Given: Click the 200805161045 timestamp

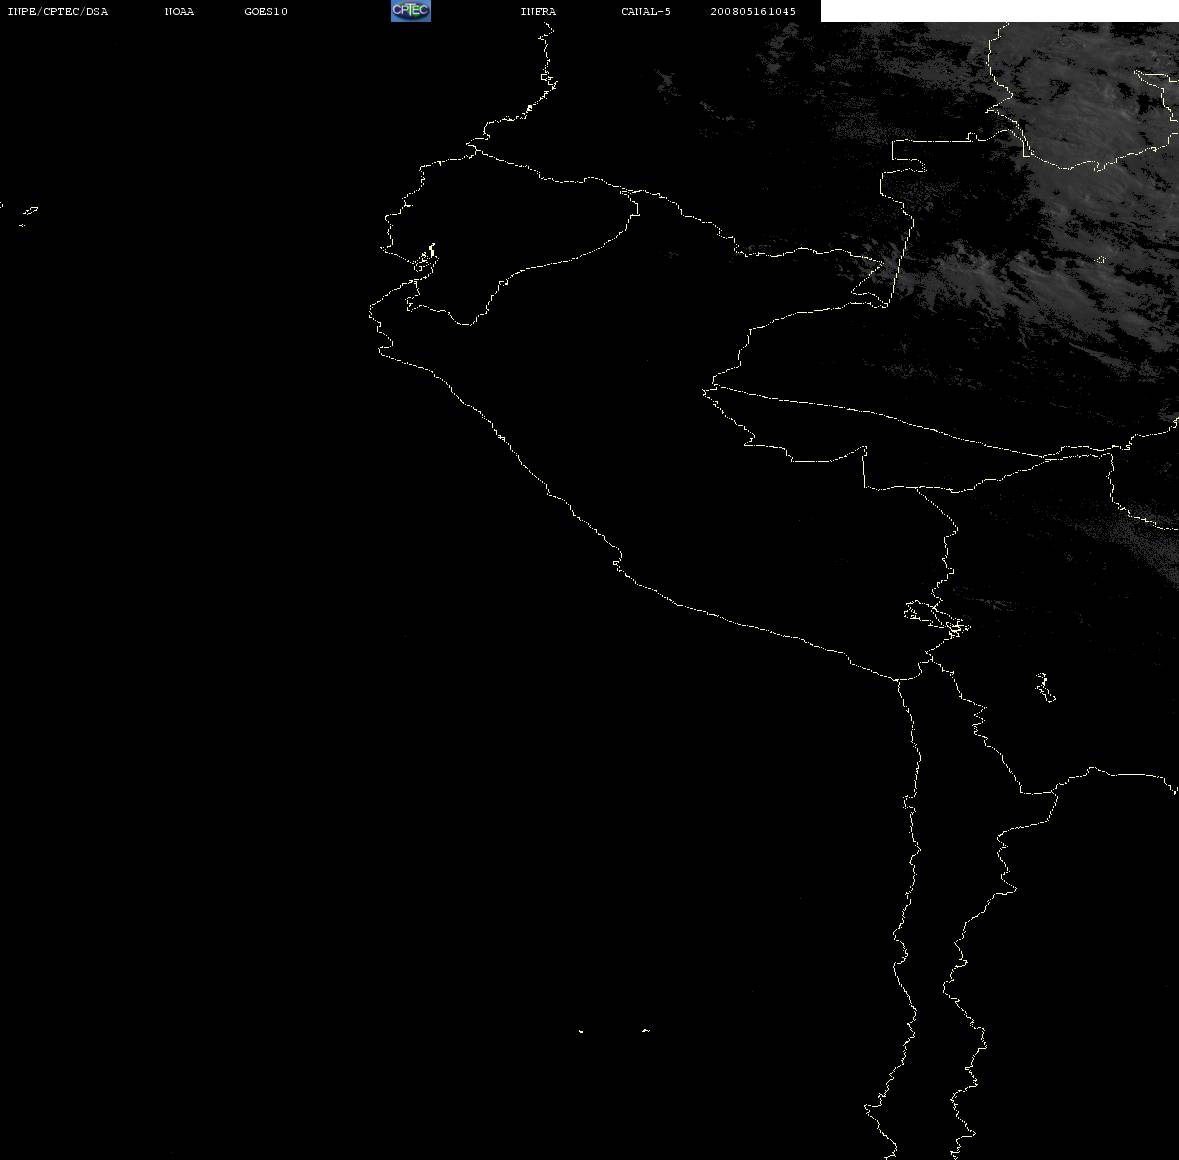Looking at the screenshot, I should (x=753, y=11).
